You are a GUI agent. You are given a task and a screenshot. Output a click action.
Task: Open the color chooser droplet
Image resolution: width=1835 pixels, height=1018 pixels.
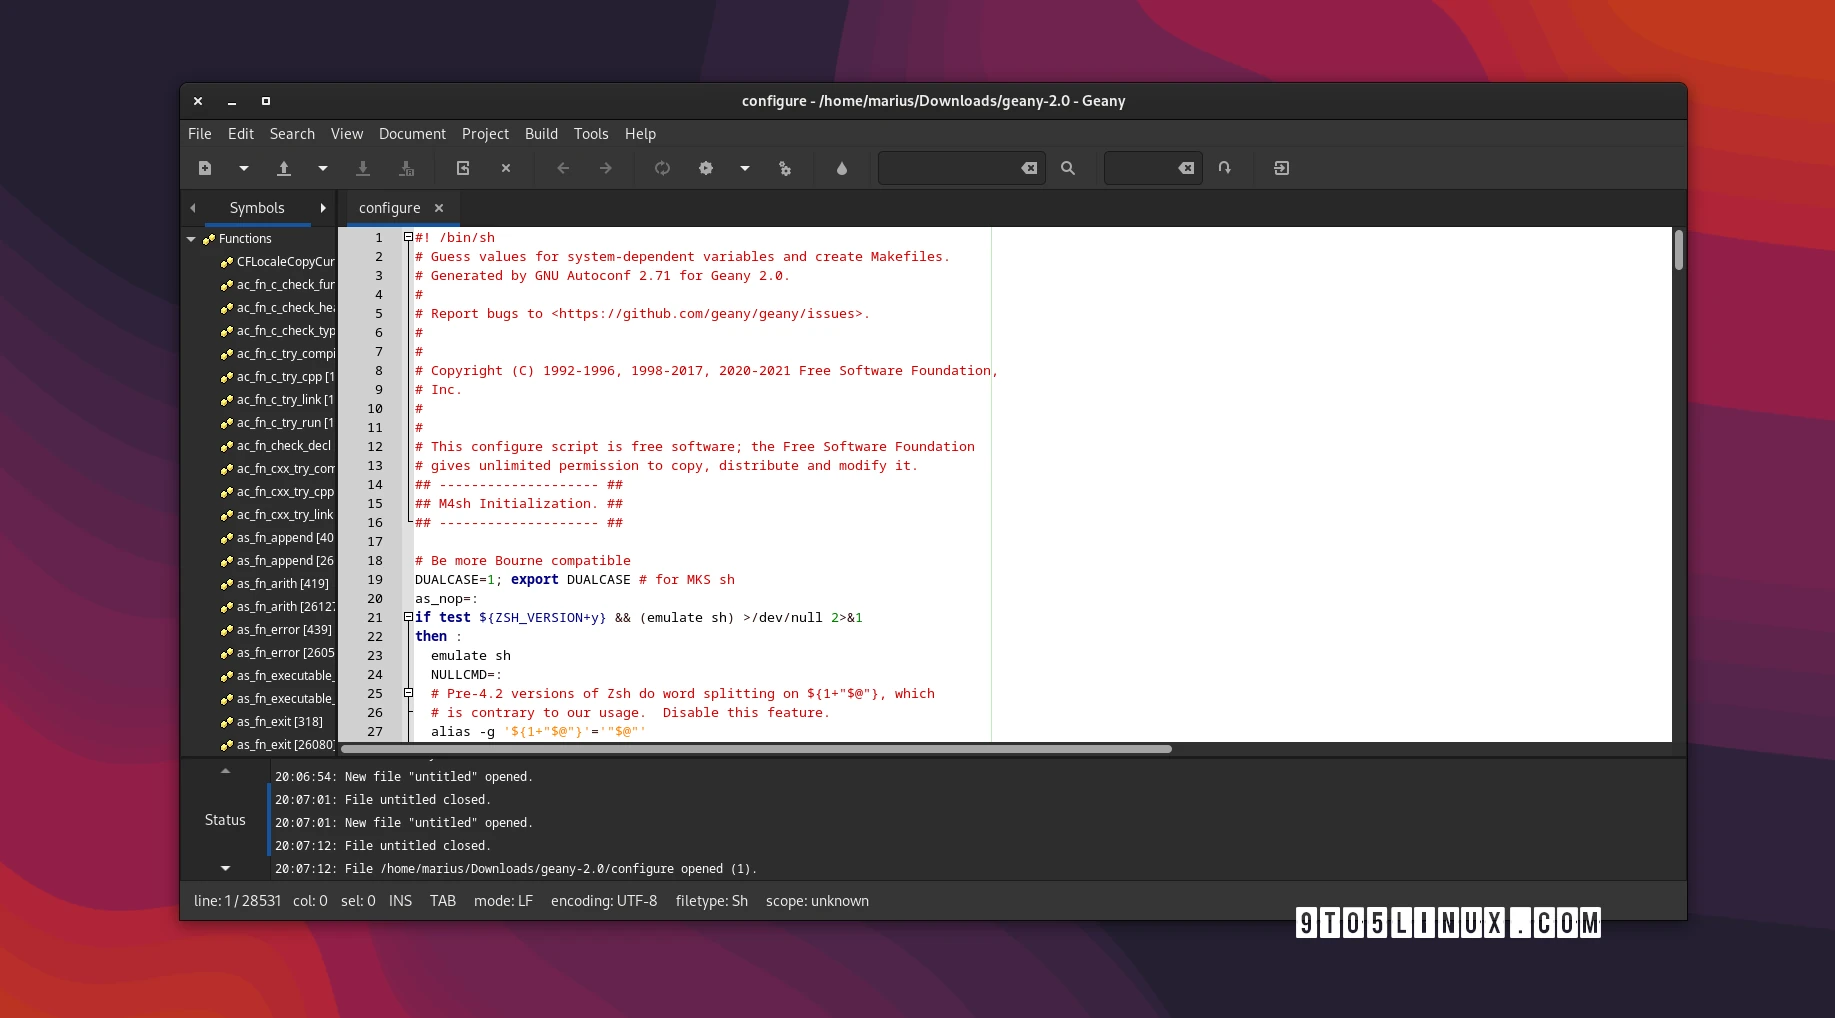[841, 168]
